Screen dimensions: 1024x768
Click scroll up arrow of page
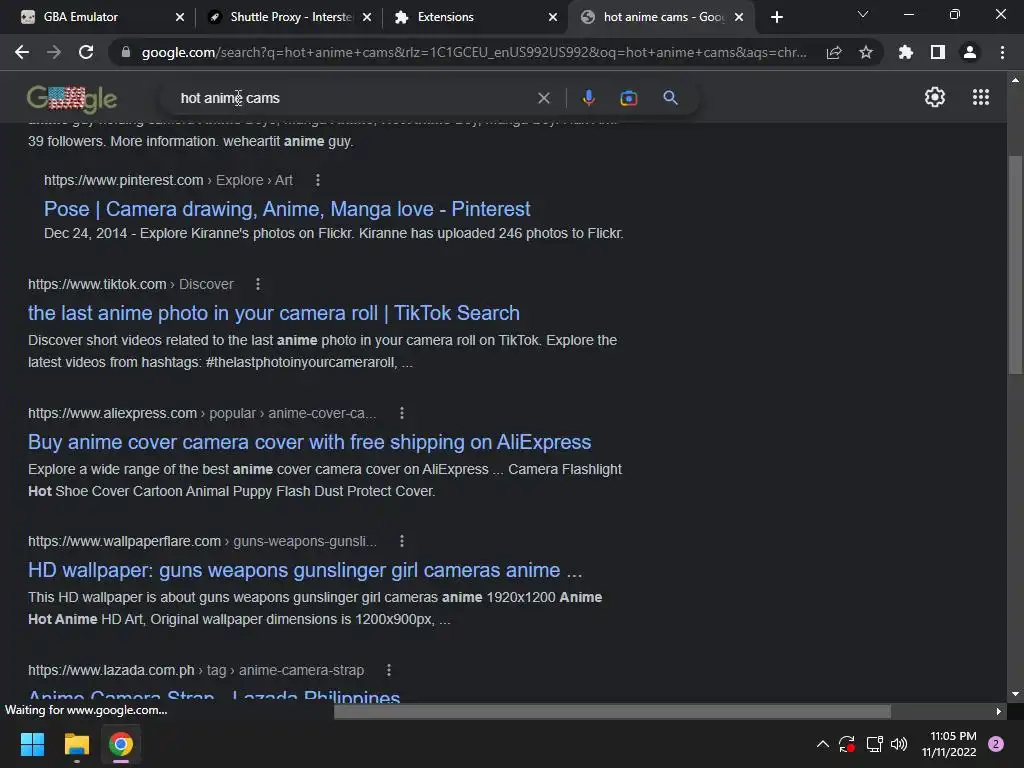(1015, 80)
